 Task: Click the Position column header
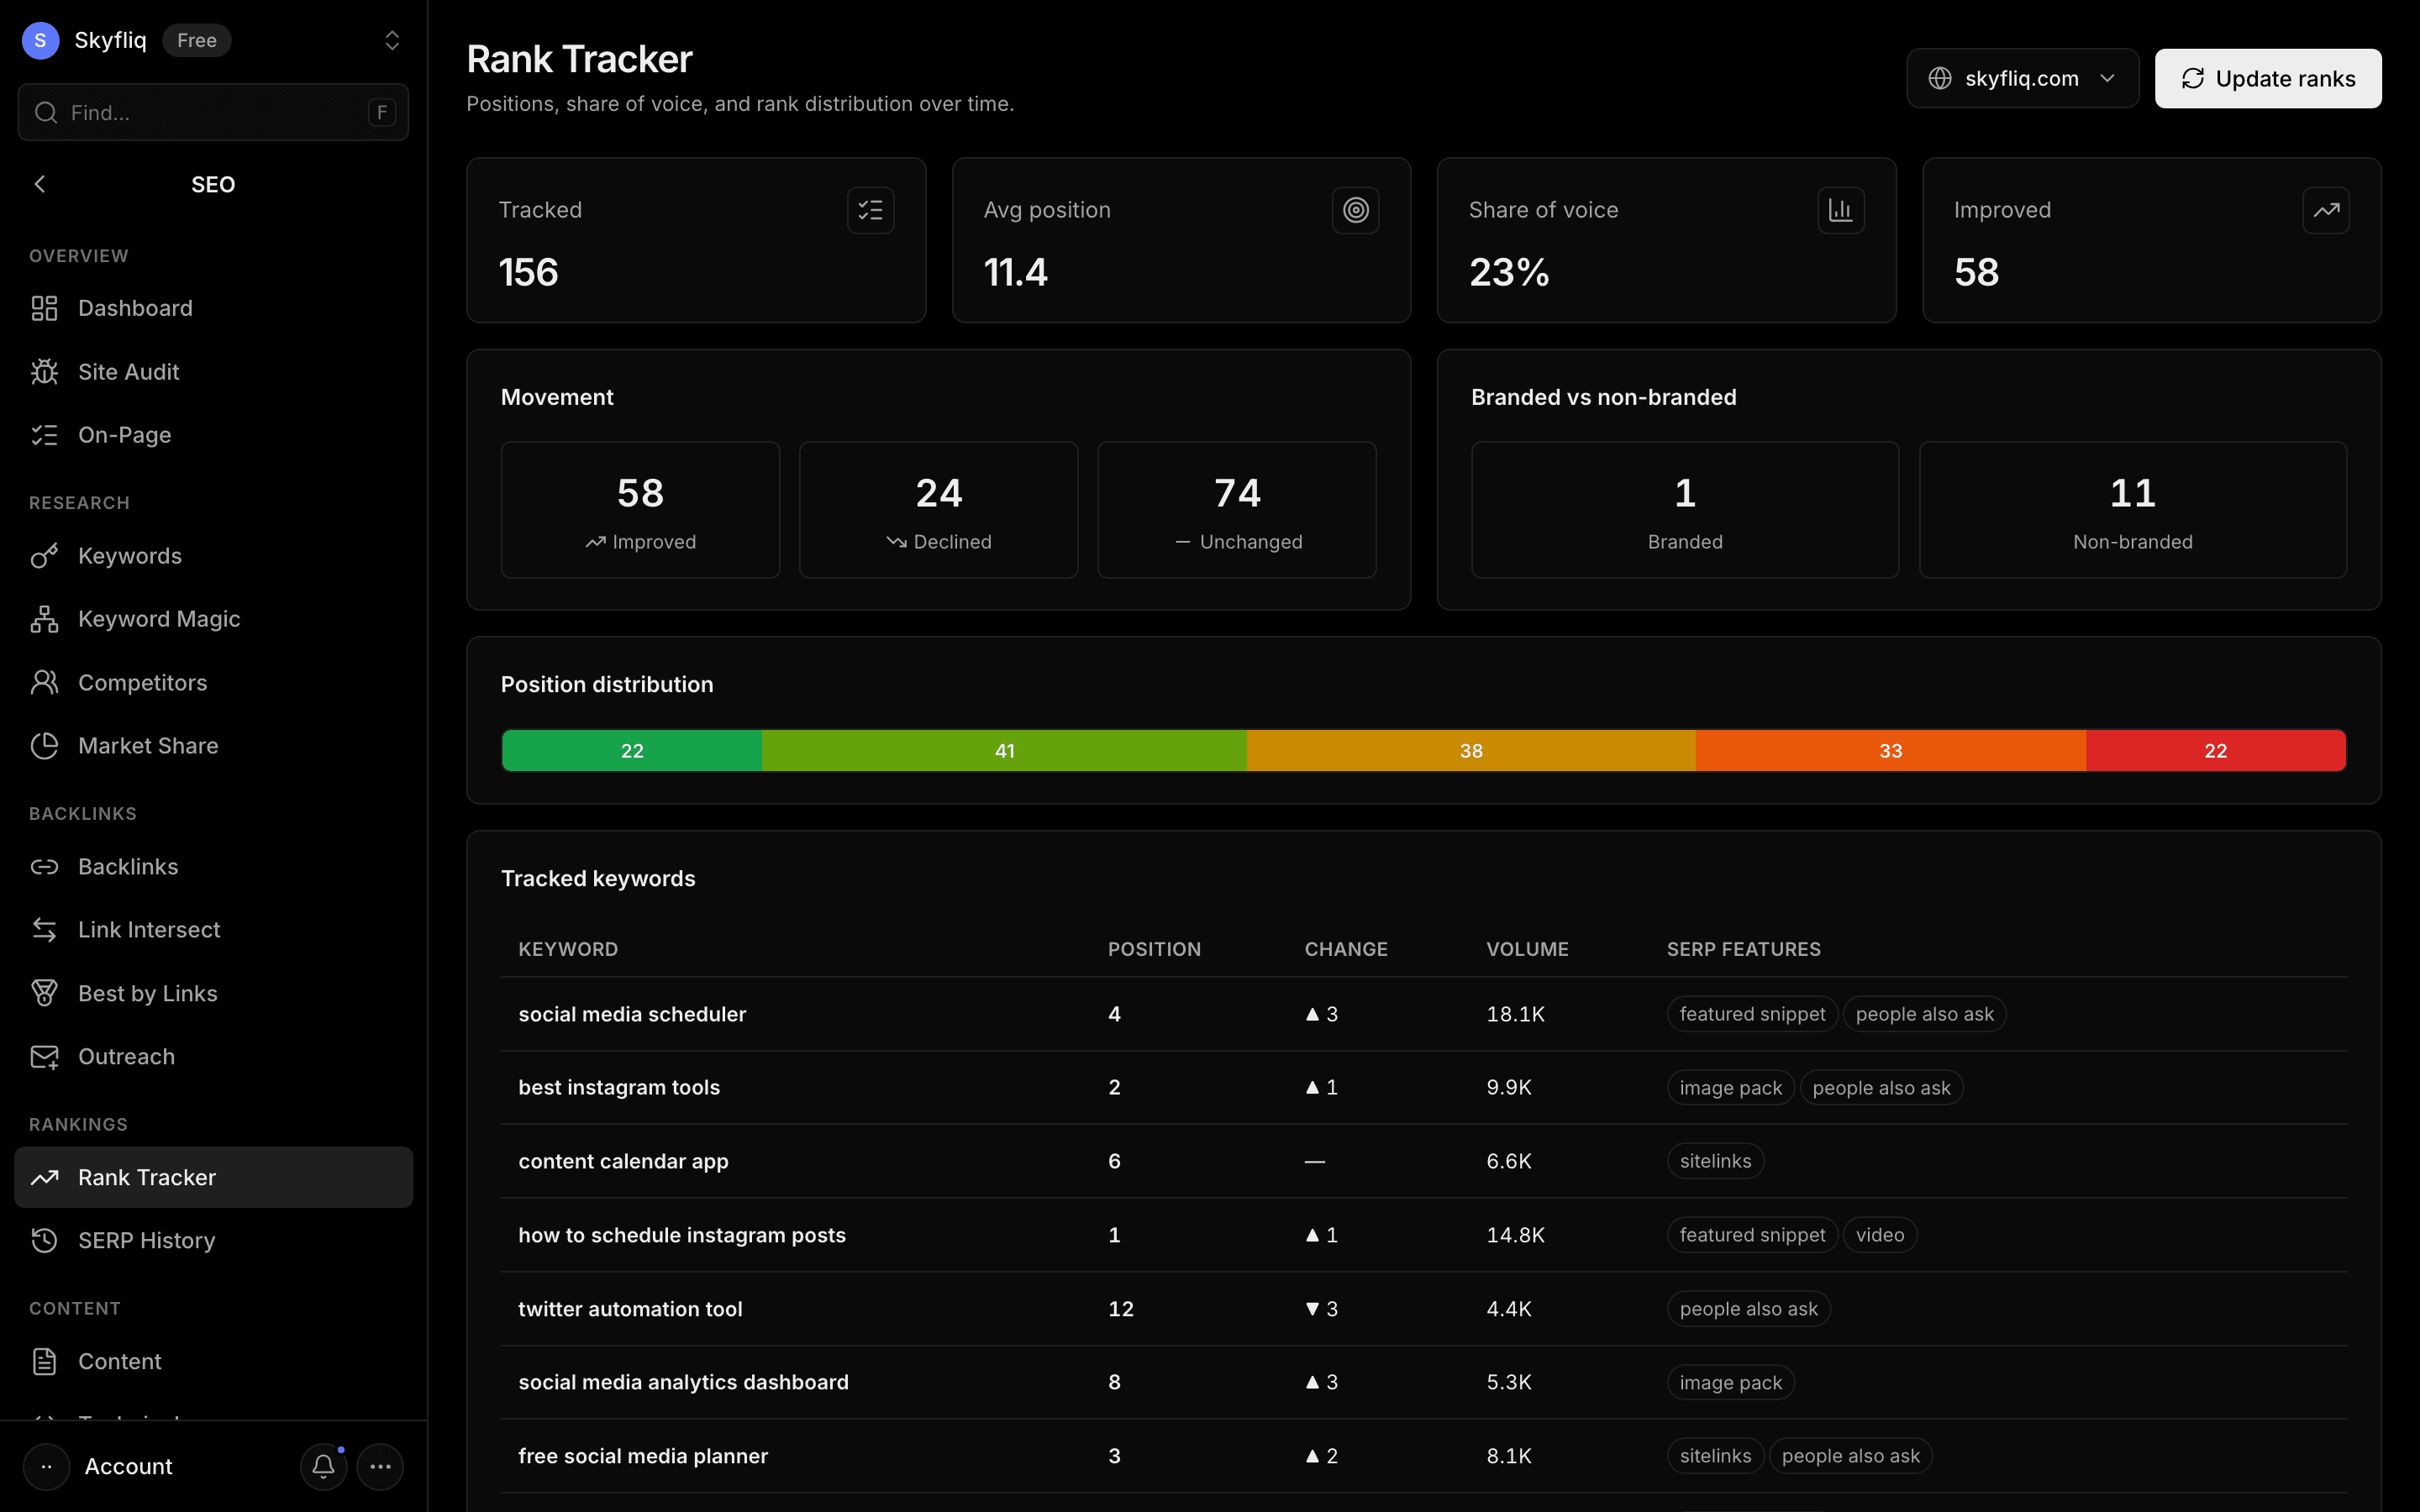pyautogui.click(x=1154, y=949)
